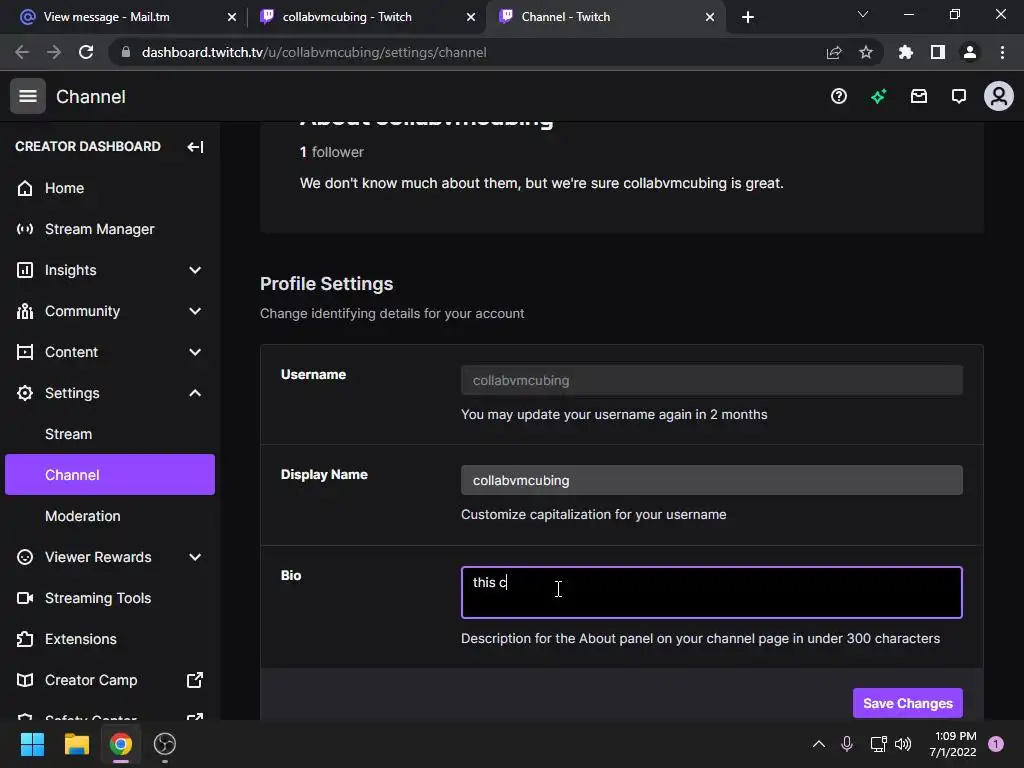Image resolution: width=1024 pixels, height=768 pixels.
Task: Toggle the Chrome side panel icon
Action: [x=938, y=52]
